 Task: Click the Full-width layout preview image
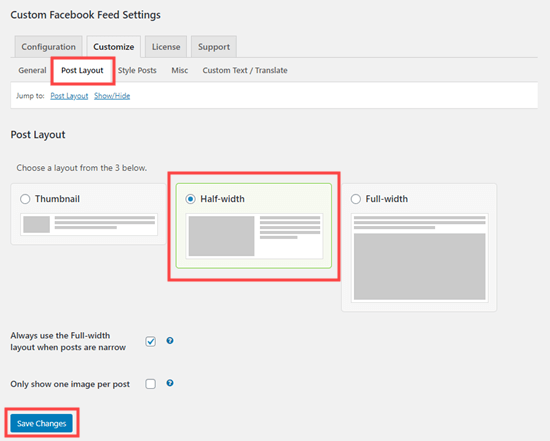point(420,258)
